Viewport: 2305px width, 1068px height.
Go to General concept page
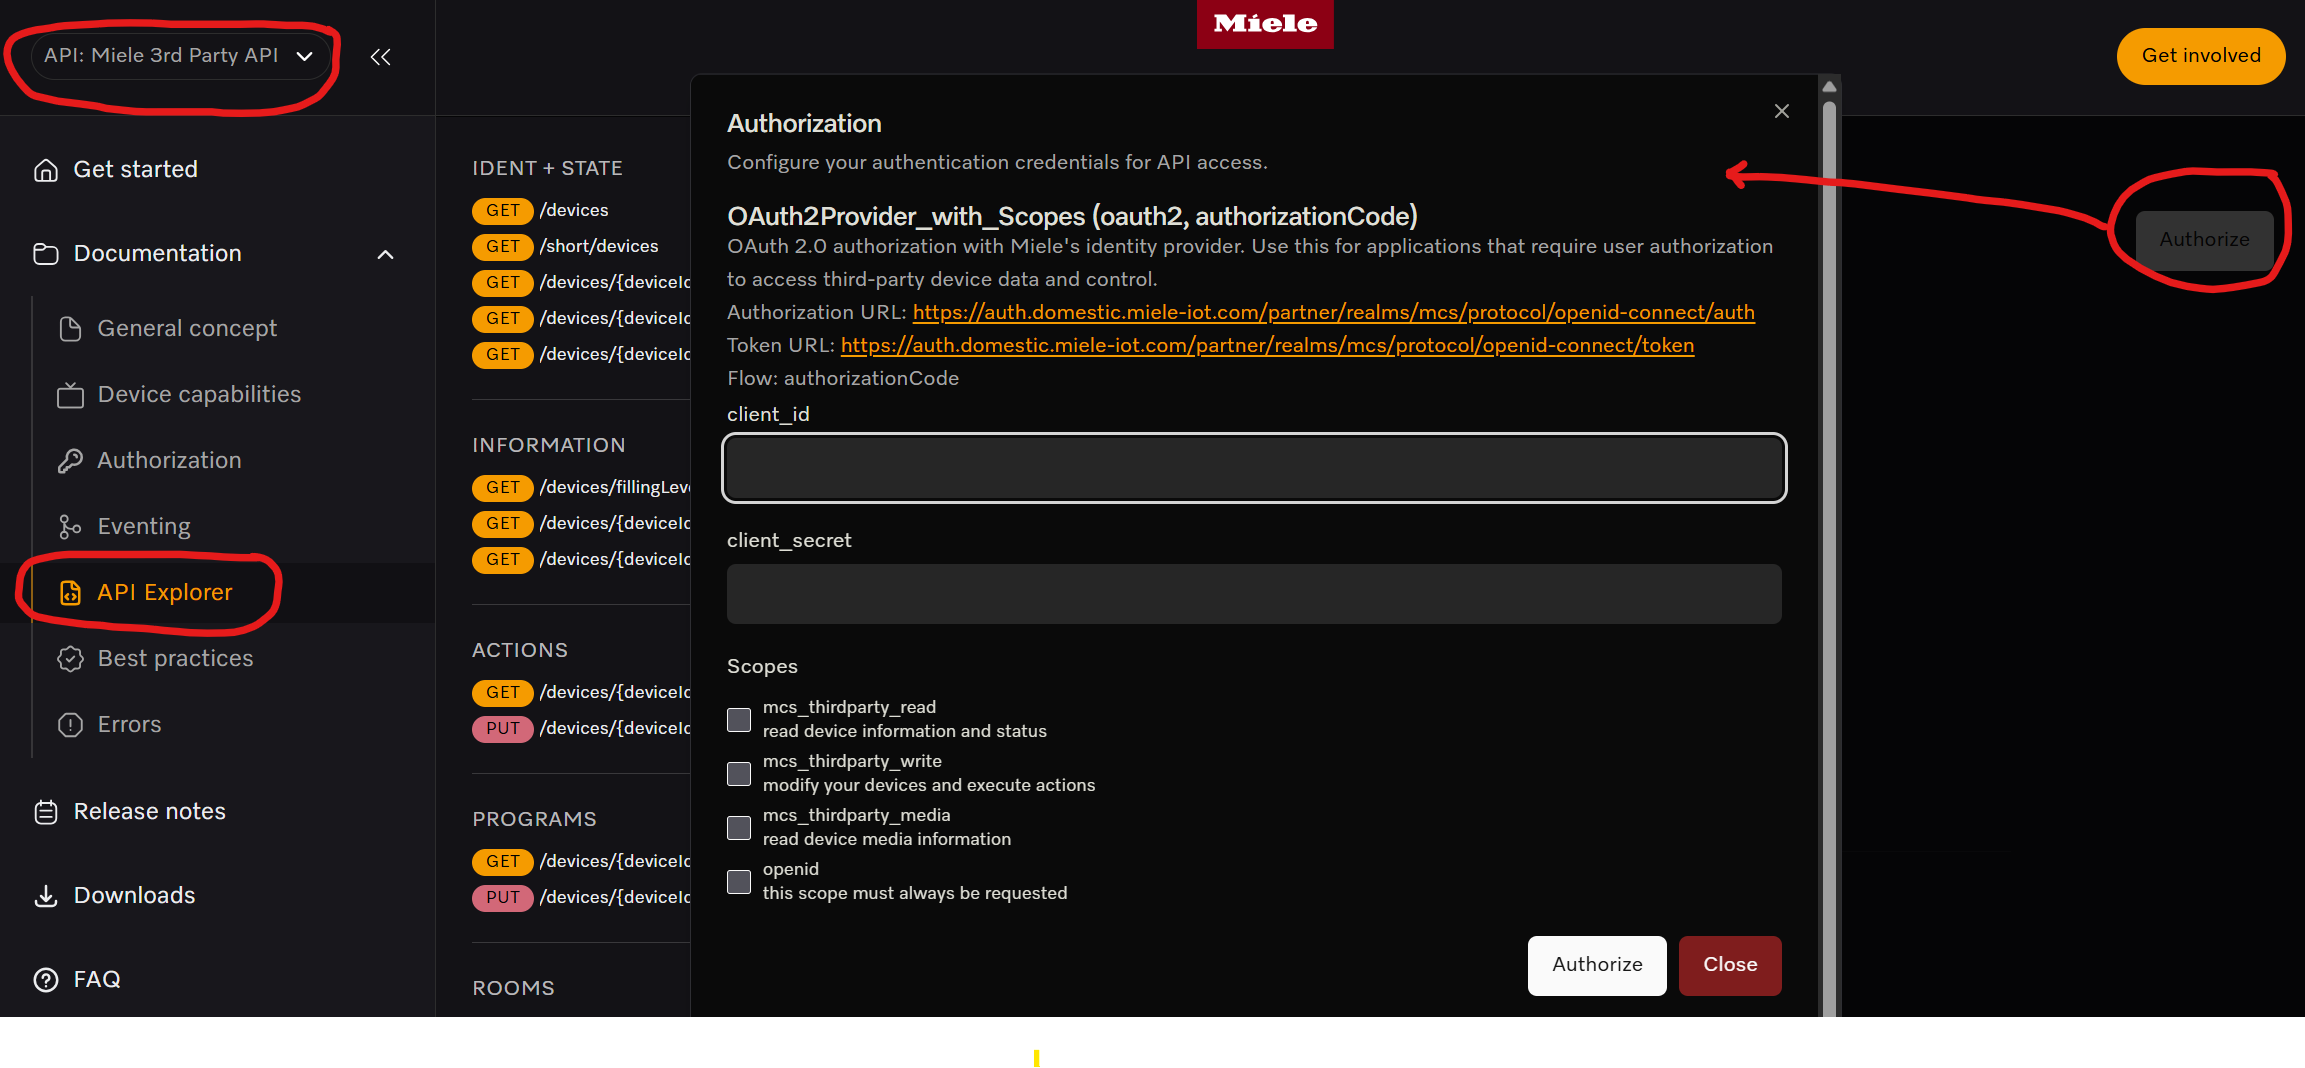click(187, 329)
